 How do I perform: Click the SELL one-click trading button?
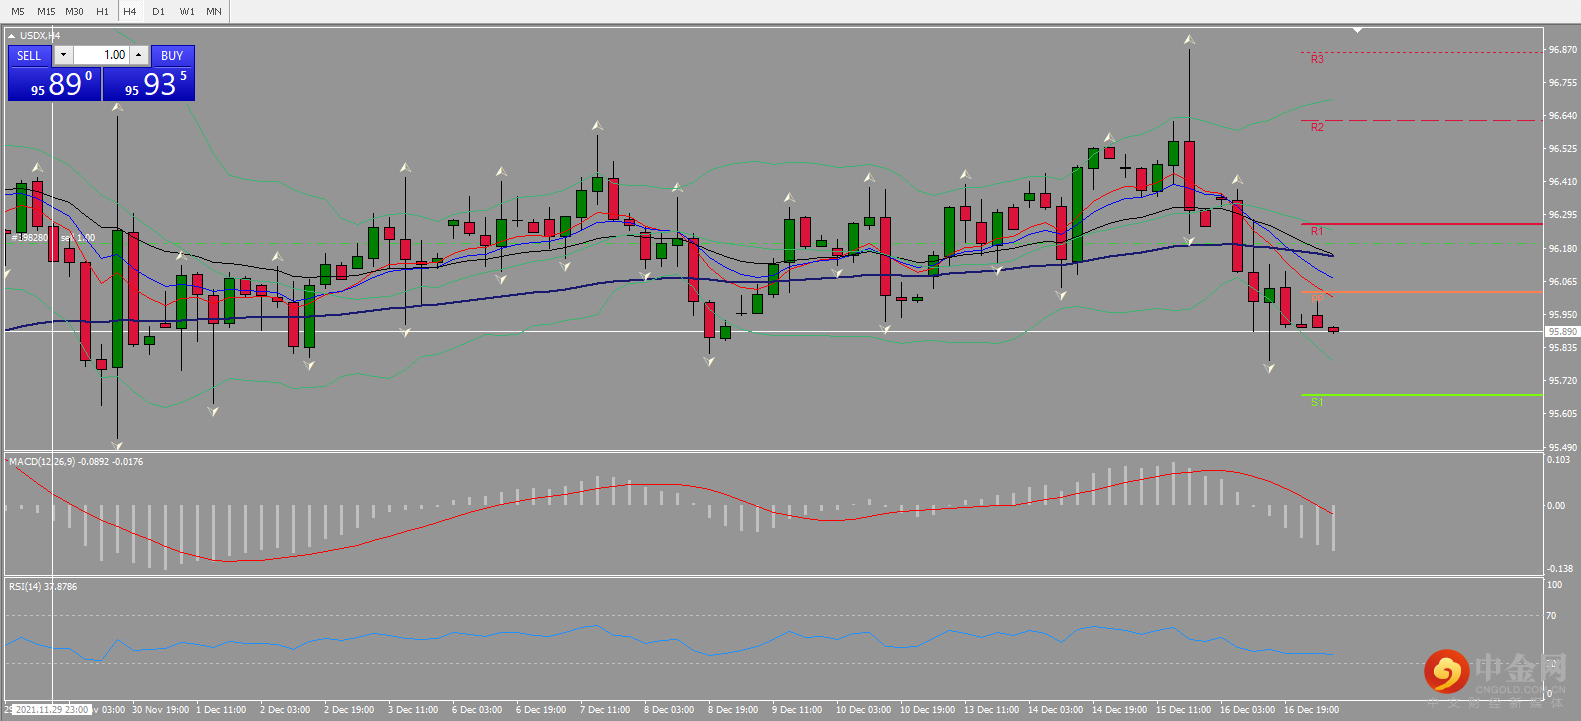click(x=29, y=56)
